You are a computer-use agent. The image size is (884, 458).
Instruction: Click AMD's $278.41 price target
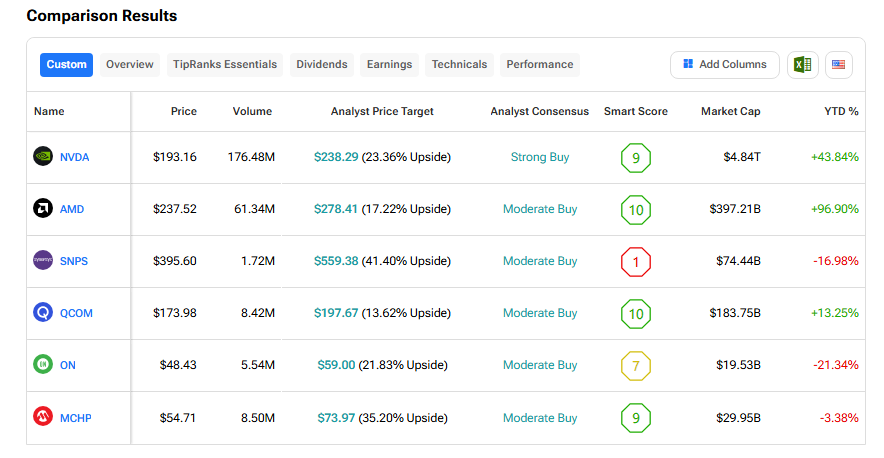pos(335,209)
